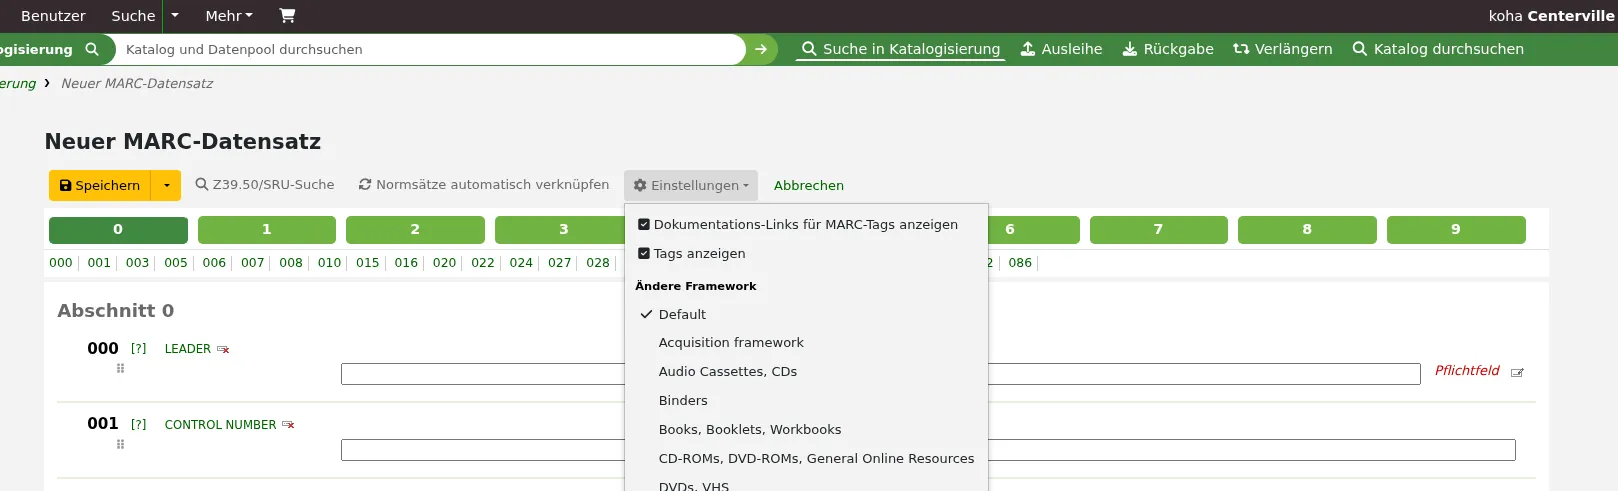
Task: Switch to section tab 6
Action: 1010,230
